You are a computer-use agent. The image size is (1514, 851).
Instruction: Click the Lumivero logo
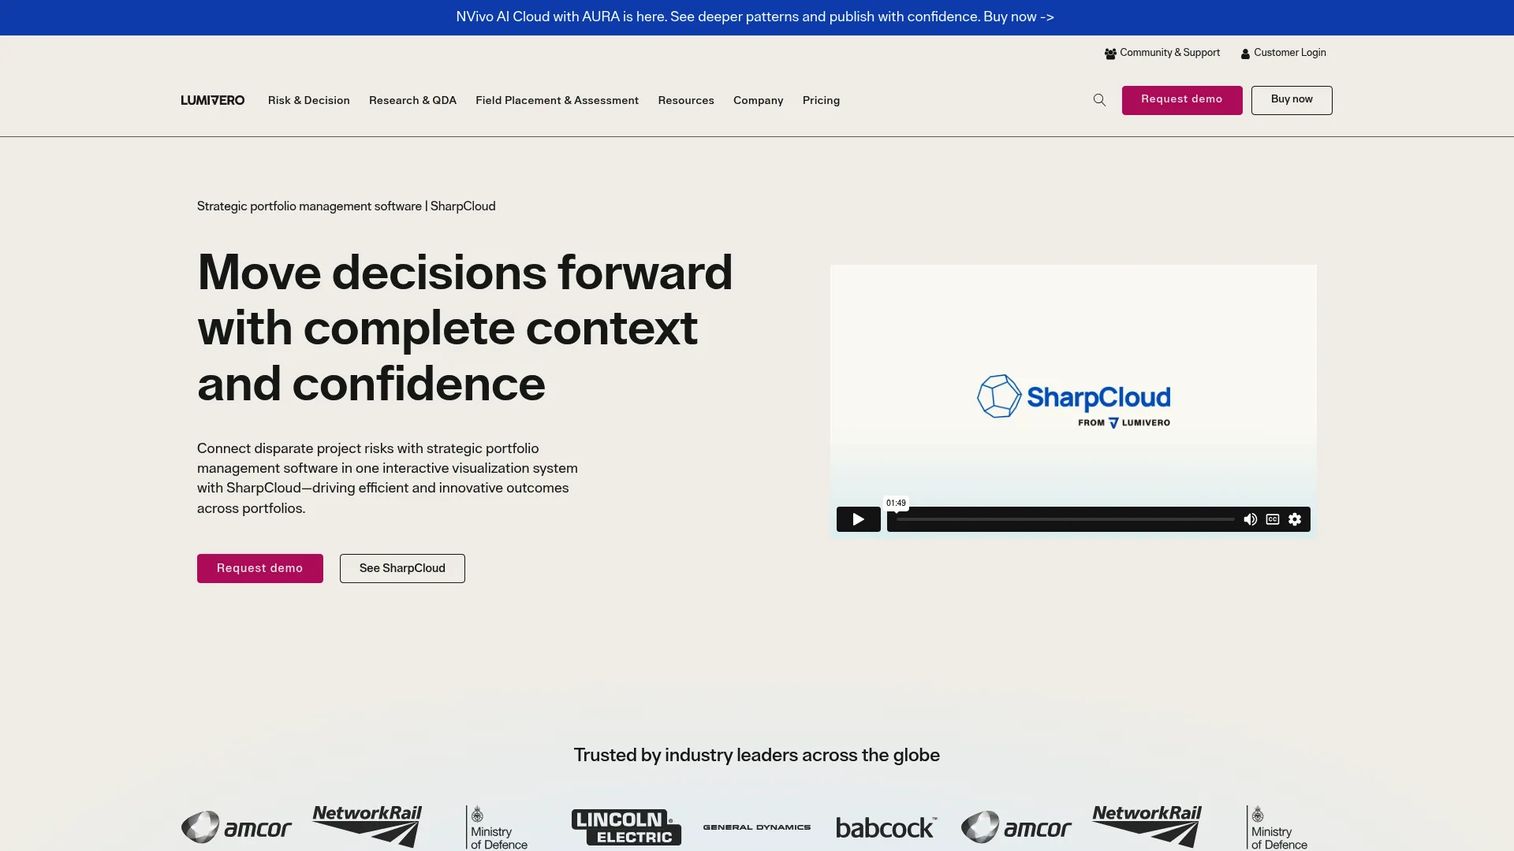tap(212, 100)
